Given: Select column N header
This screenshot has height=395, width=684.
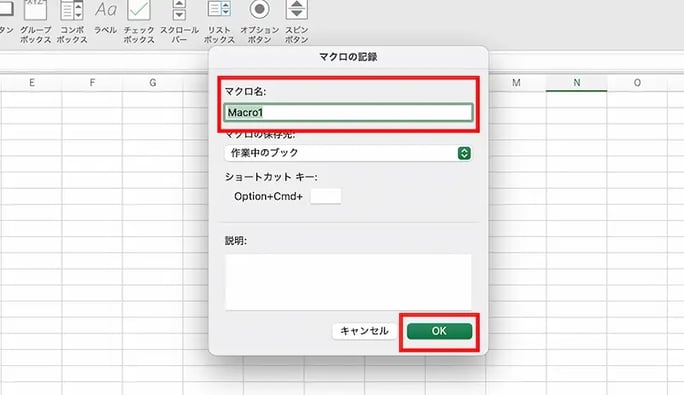Looking at the screenshot, I should pos(577,83).
